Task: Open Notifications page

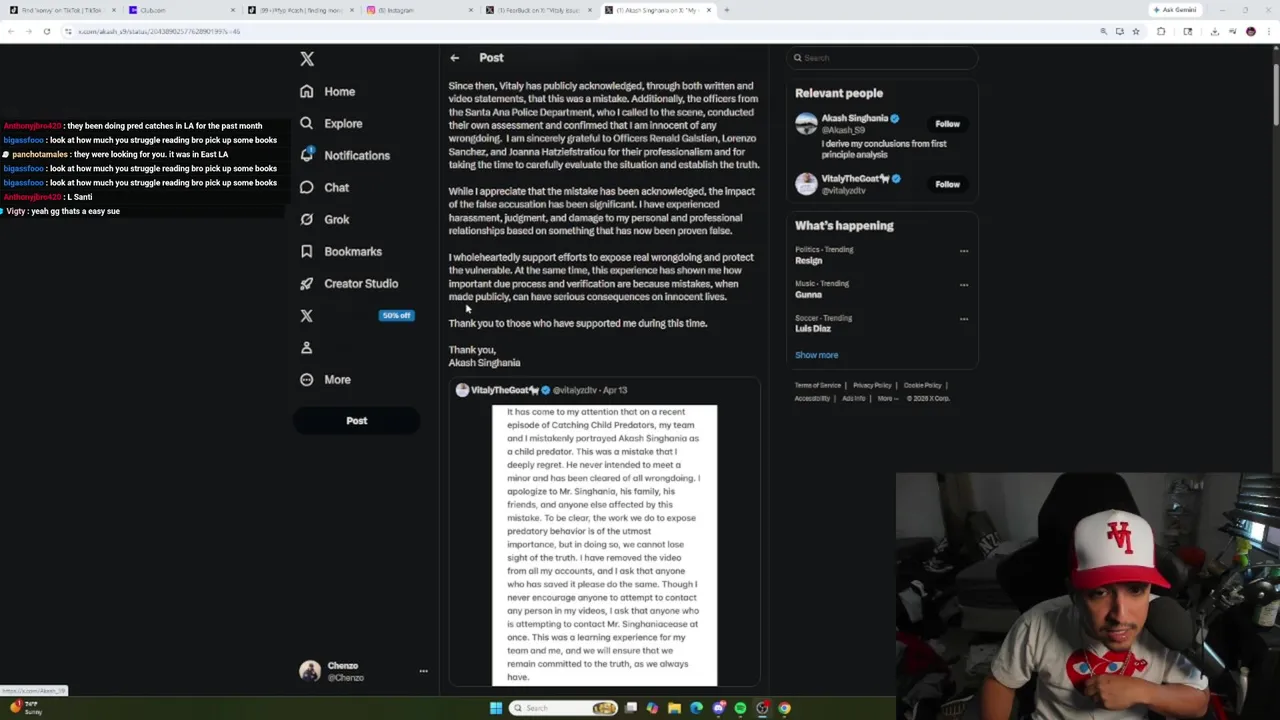Action: pos(345,155)
